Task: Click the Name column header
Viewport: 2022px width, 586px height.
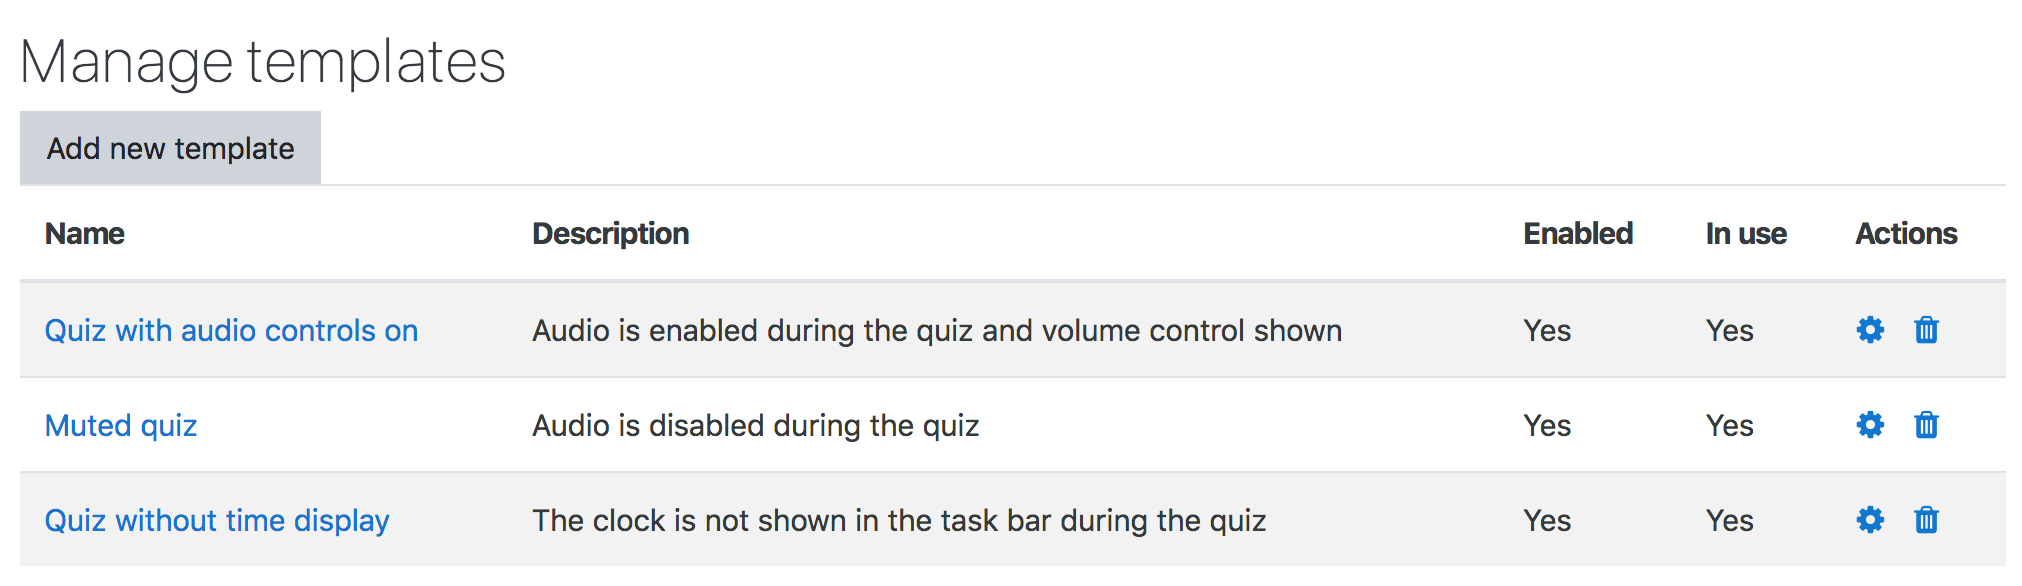Action: click(x=85, y=234)
